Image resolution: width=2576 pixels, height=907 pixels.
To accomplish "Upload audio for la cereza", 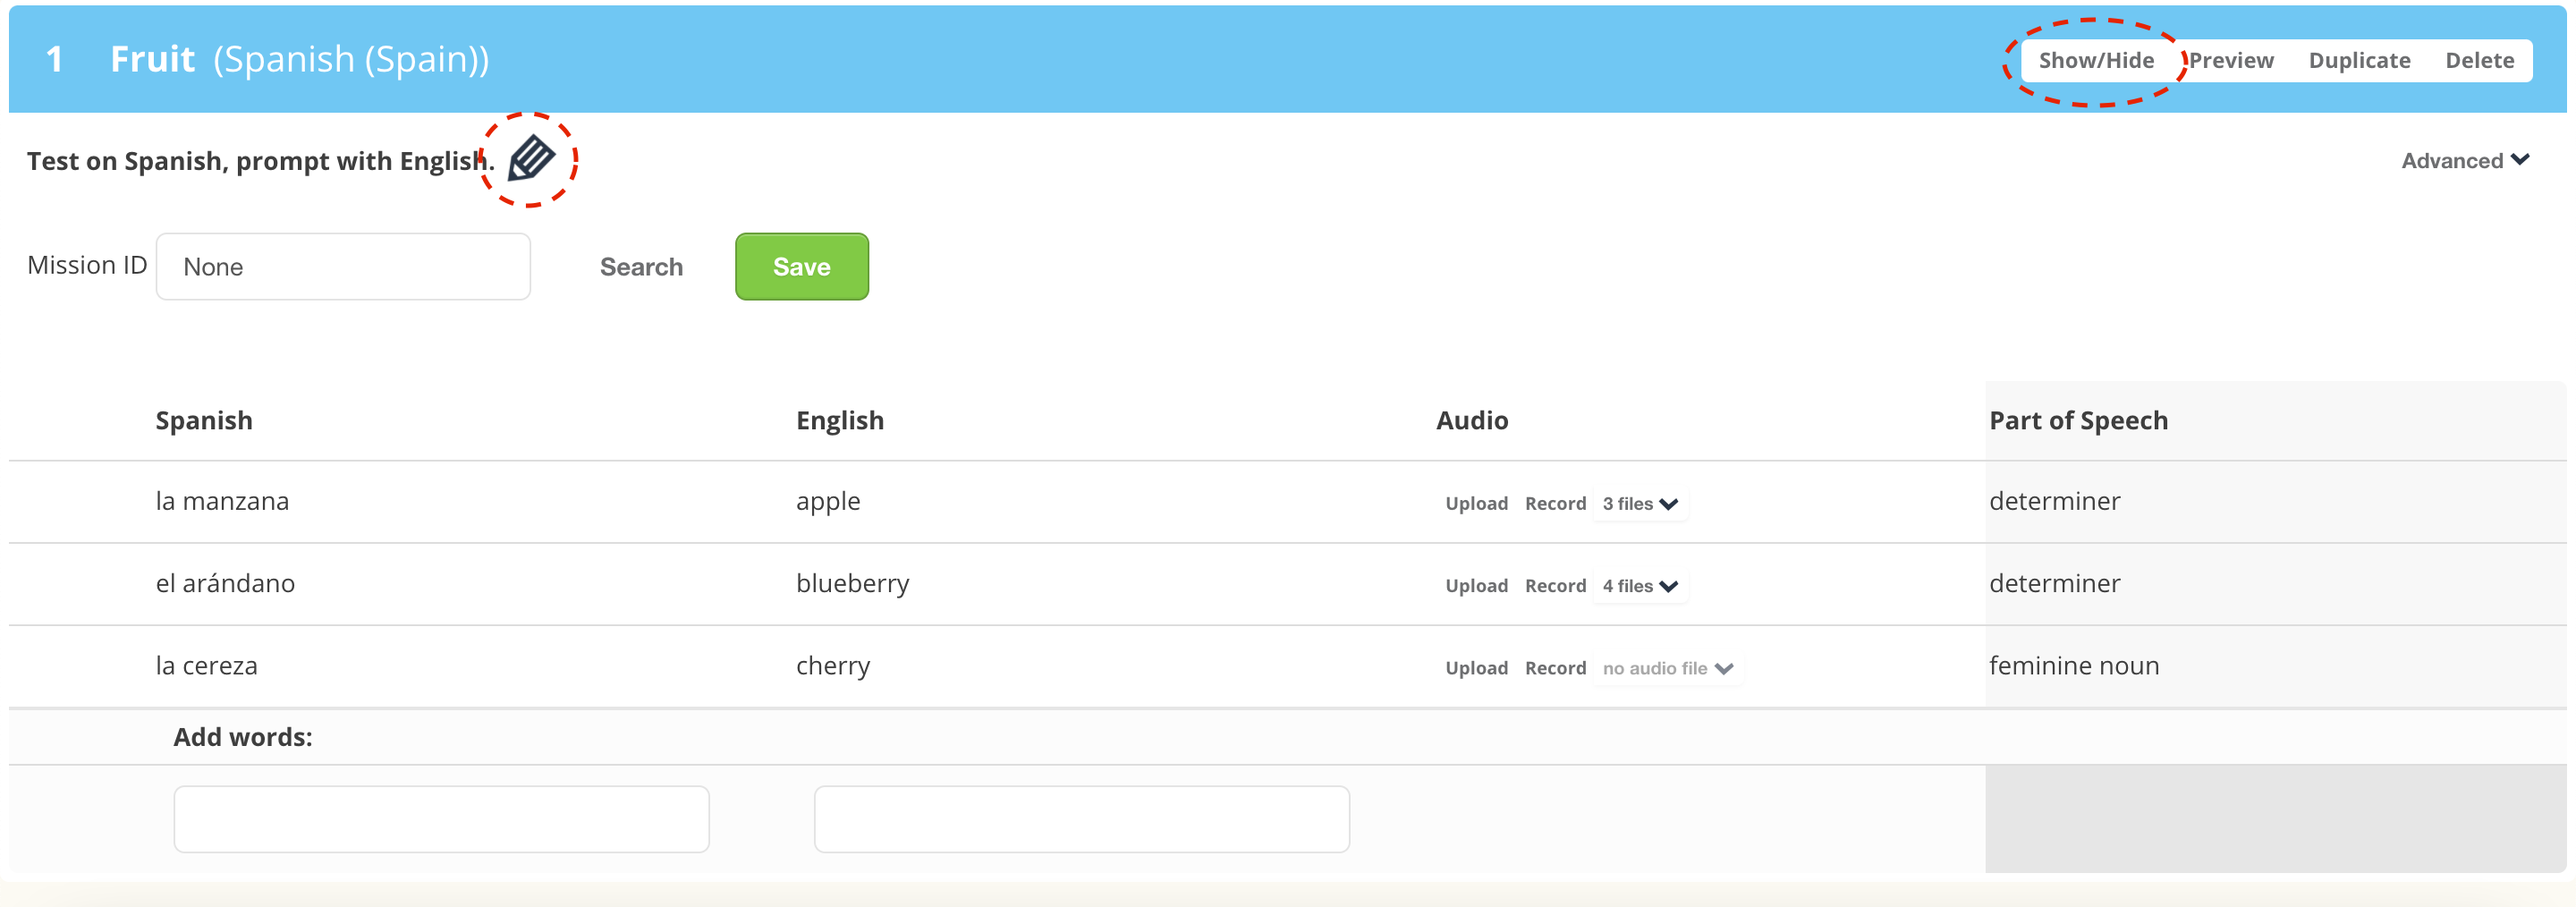I will click(1475, 668).
